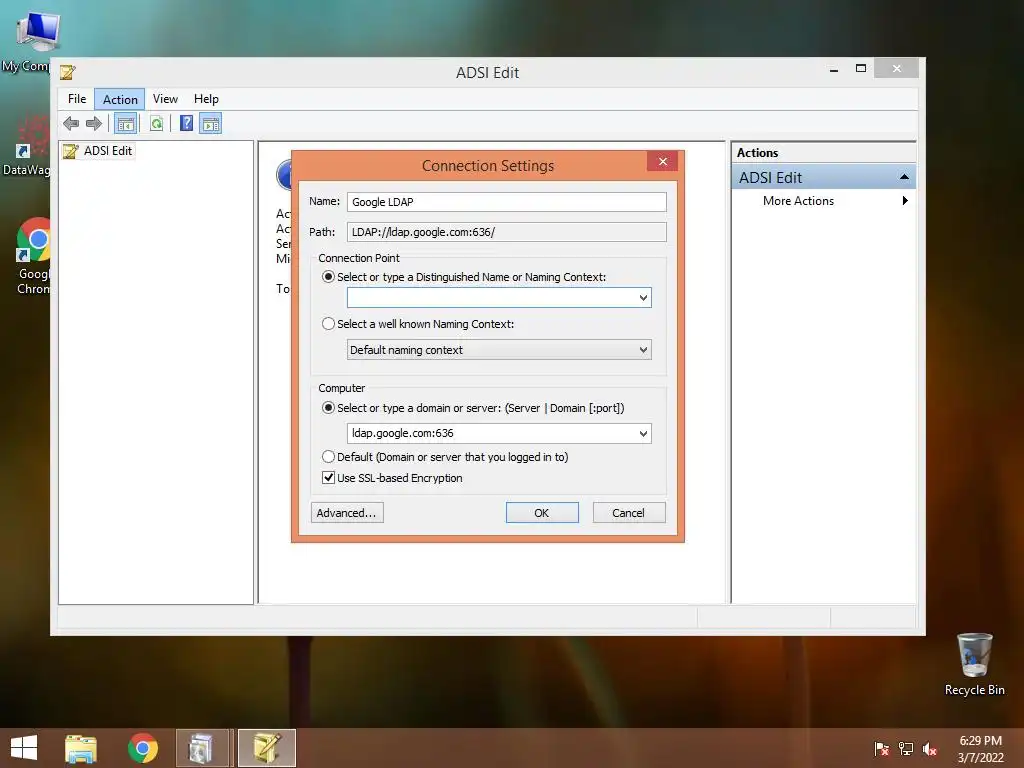Screen dimensions: 1024x768
Task: Open the Google Chrome desktop shortcut
Action: point(34,256)
